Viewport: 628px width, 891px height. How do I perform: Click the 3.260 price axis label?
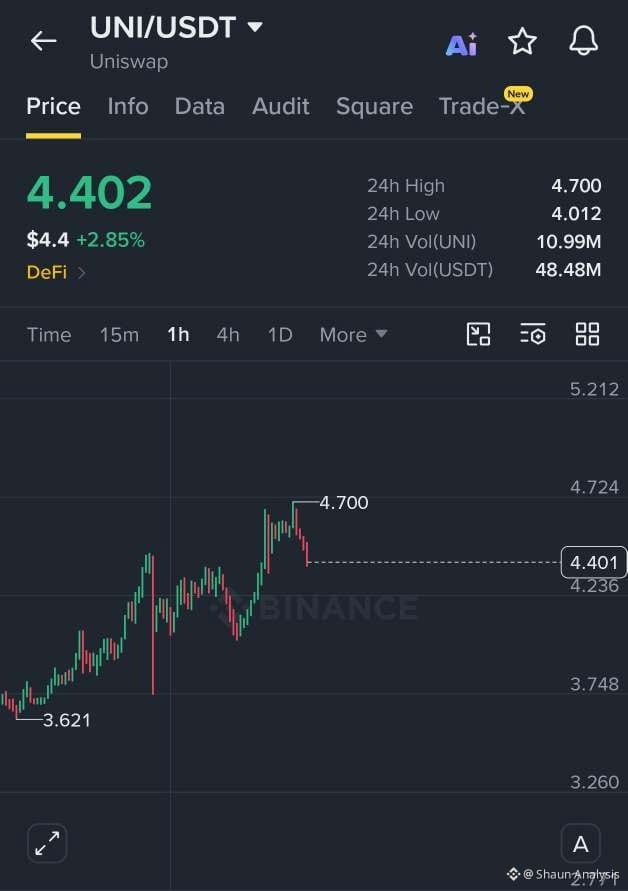(x=594, y=782)
